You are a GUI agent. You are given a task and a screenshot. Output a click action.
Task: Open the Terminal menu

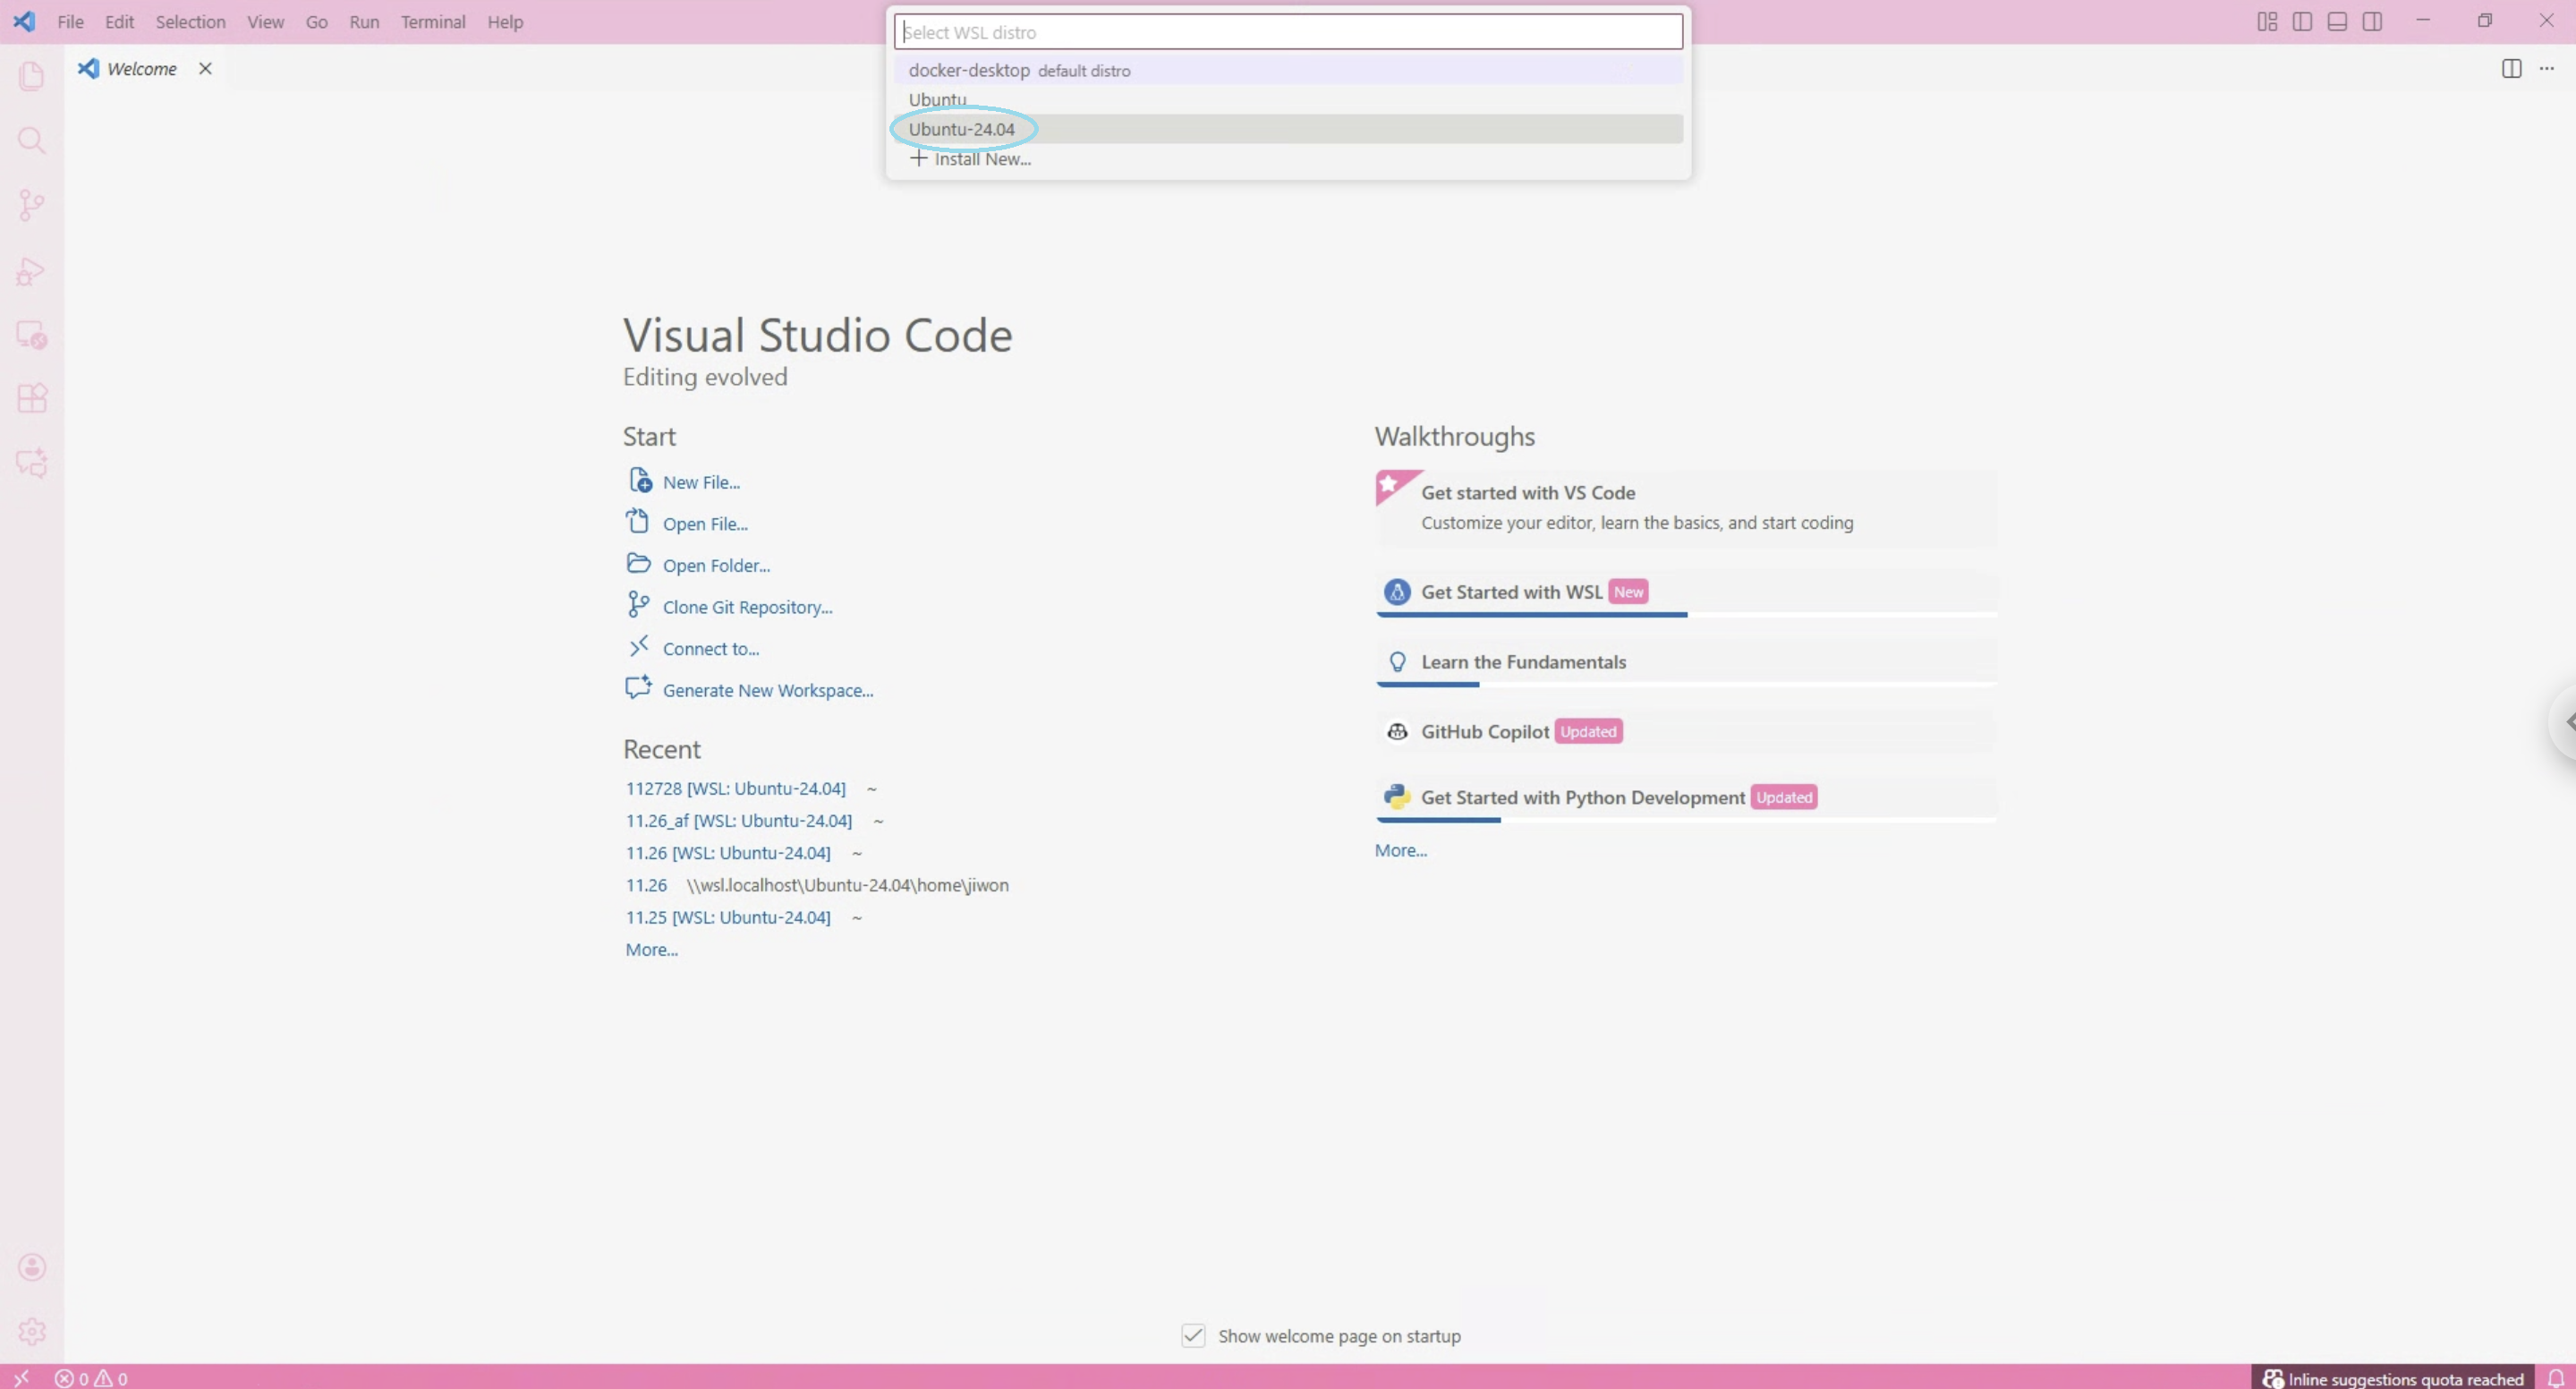pos(433,21)
